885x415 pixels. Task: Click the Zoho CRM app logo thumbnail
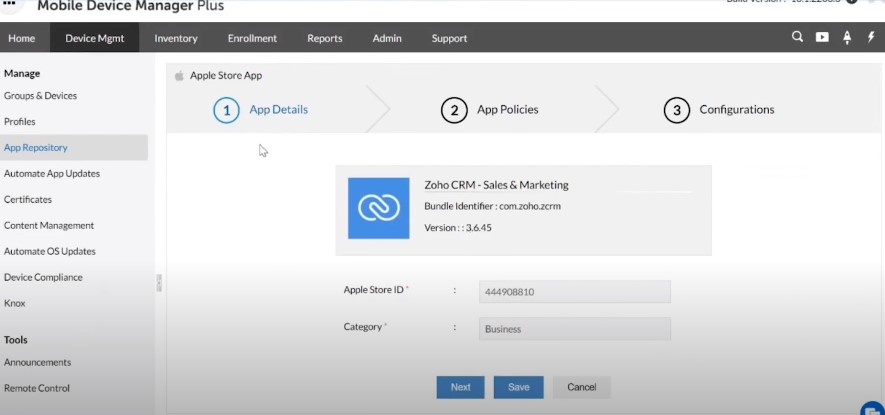(379, 208)
